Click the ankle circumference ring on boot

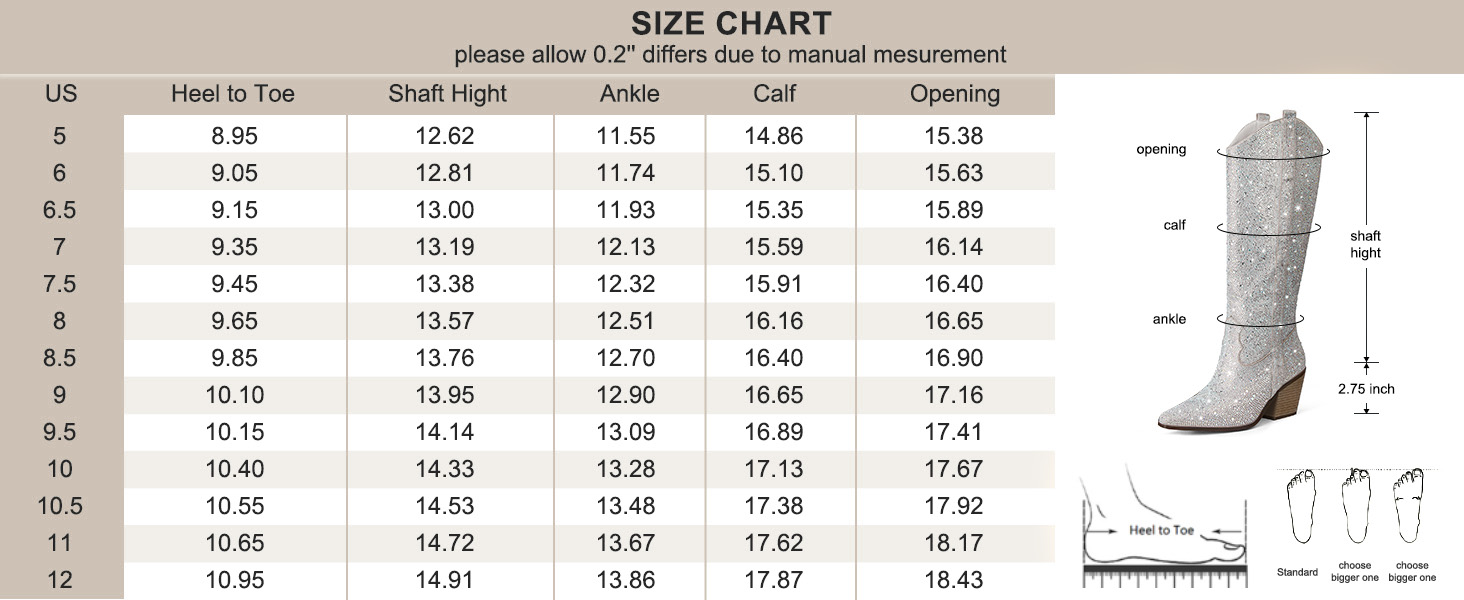pyautogui.click(x=1260, y=319)
